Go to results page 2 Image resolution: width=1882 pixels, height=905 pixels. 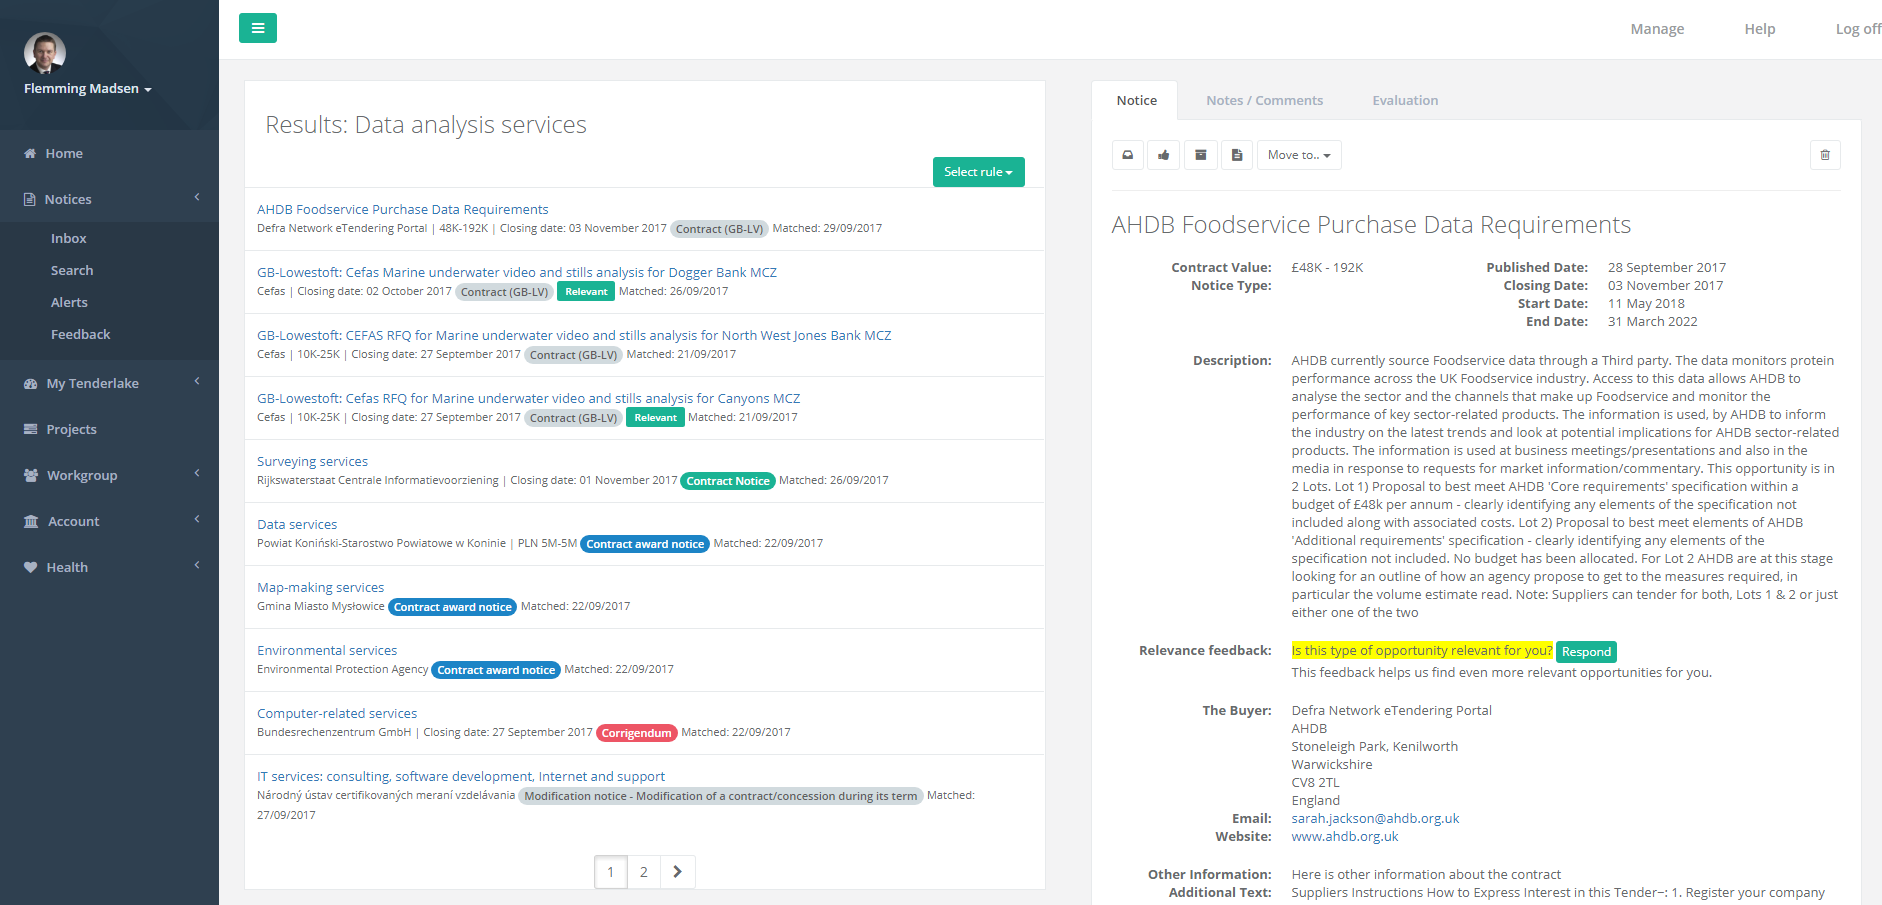click(x=644, y=872)
